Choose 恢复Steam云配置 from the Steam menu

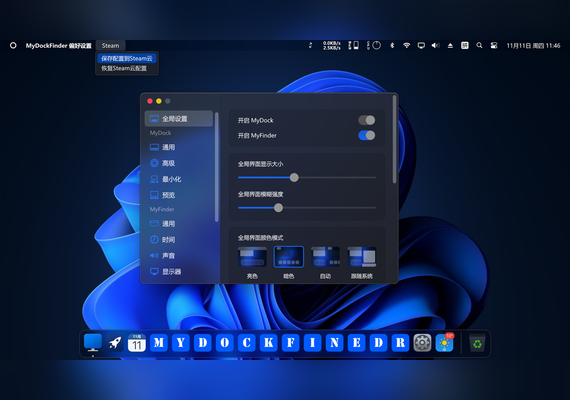tap(124, 68)
